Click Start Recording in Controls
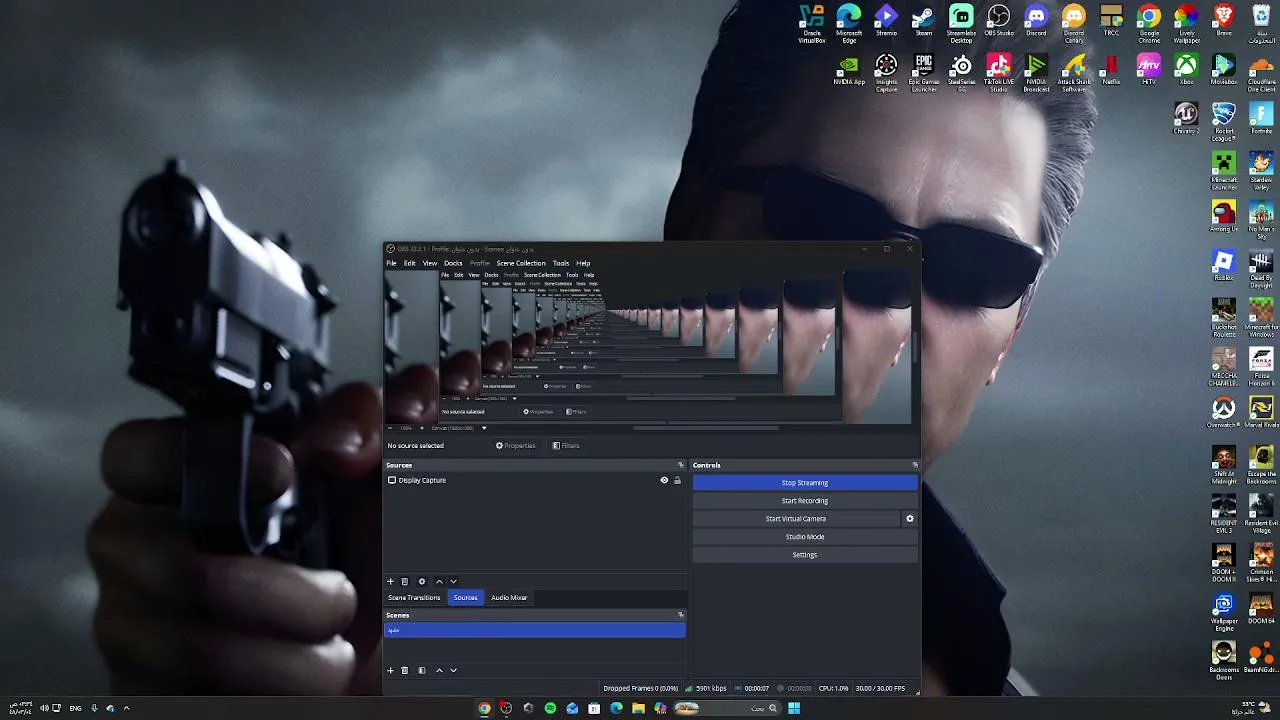The width and height of the screenshot is (1280, 720). pos(805,501)
